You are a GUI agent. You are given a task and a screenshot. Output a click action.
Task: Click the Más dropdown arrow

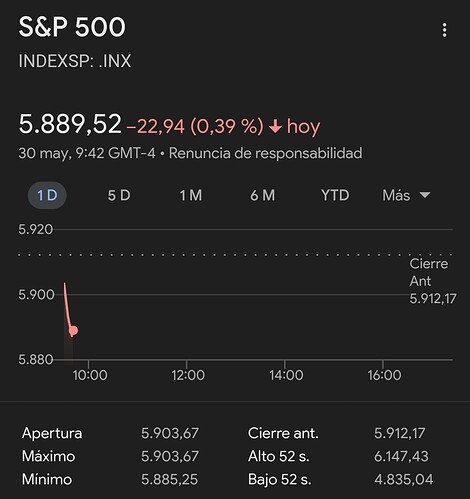(x=425, y=195)
